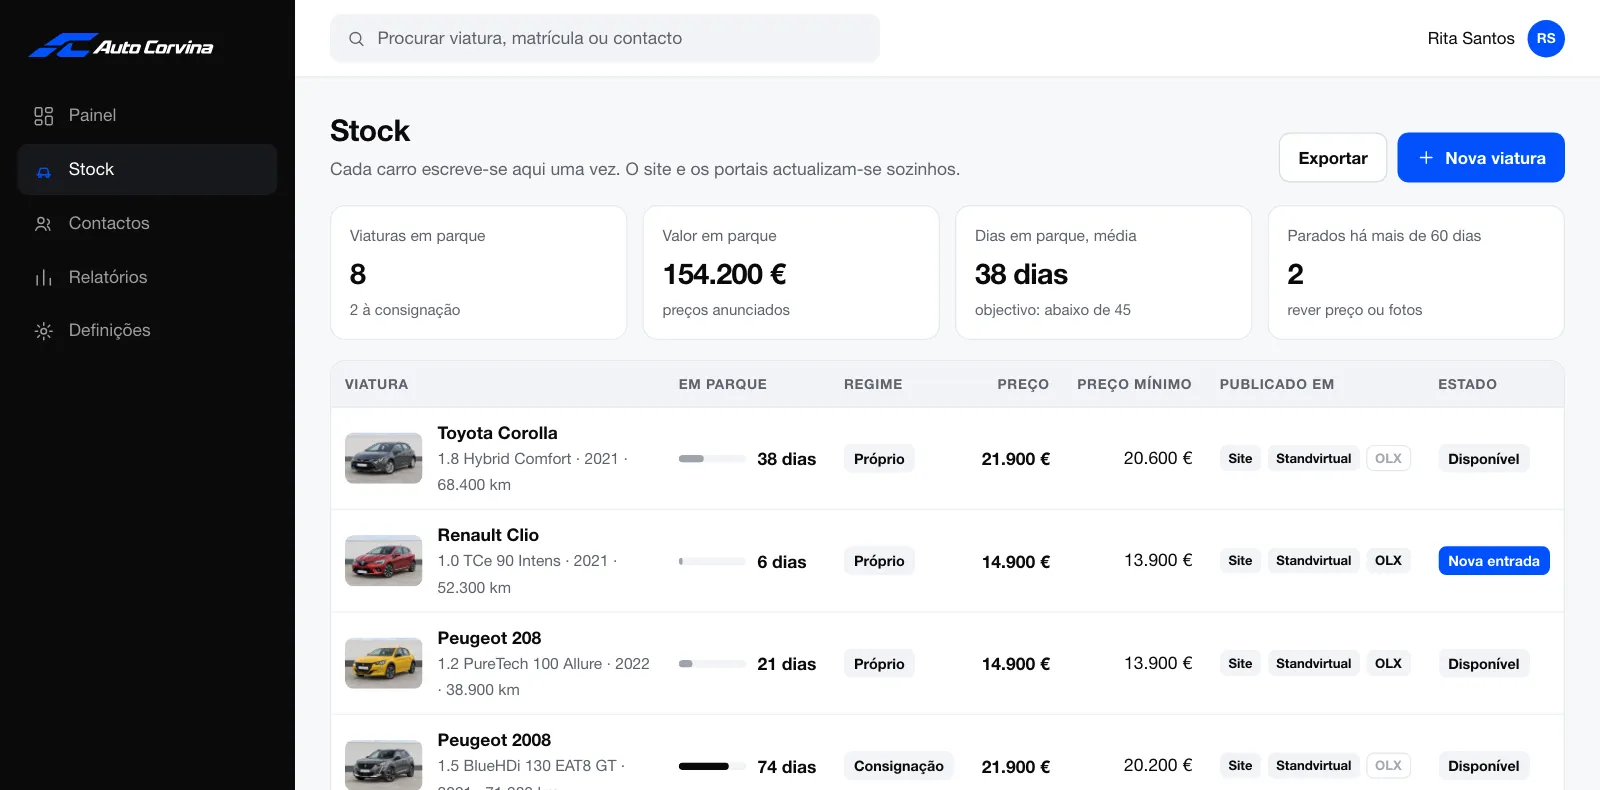Click the Peugeot 2008 days-in-park bar
Screen dimensions: 1600x790
[712, 767]
